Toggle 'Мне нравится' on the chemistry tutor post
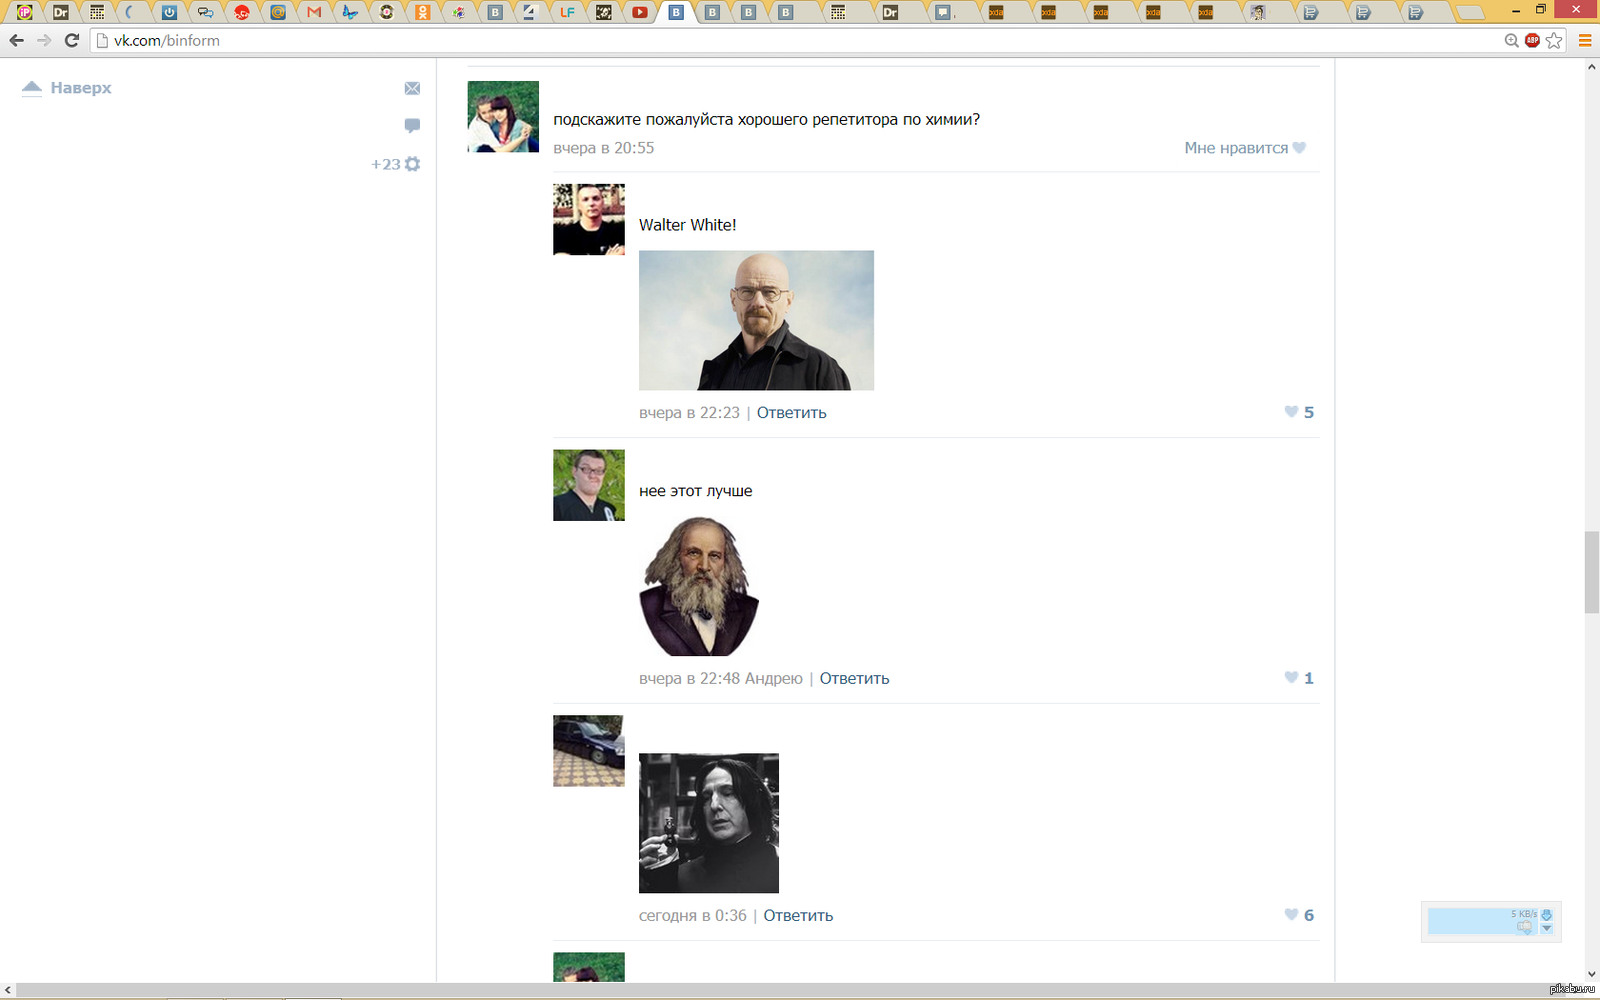 (x=1244, y=148)
